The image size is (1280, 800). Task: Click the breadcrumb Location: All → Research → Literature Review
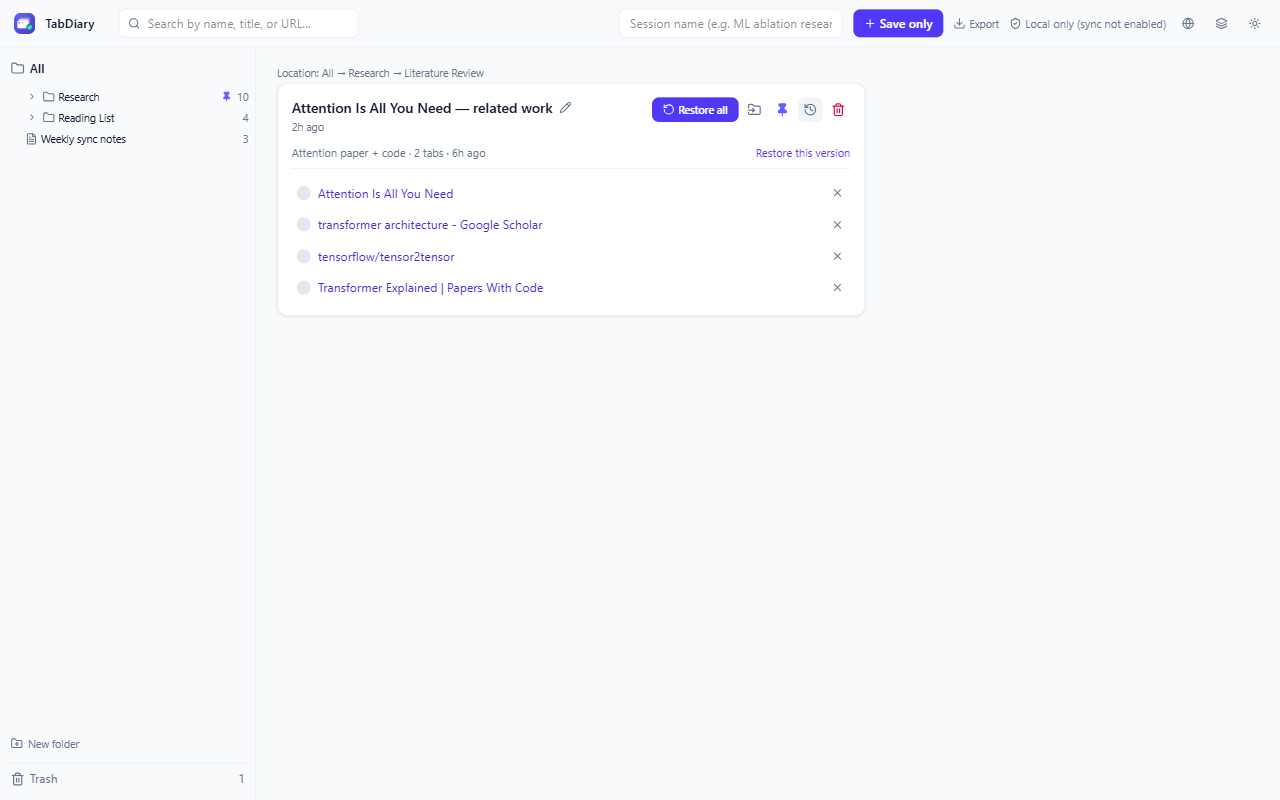click(381, 73)
